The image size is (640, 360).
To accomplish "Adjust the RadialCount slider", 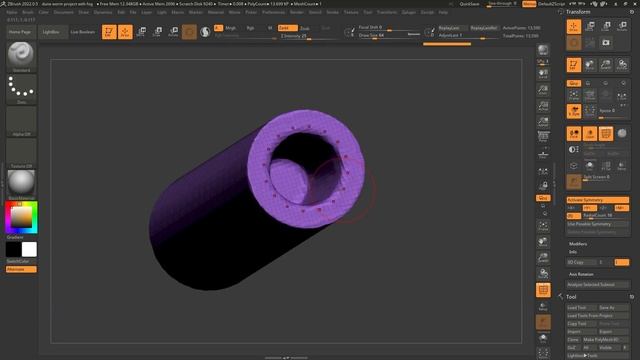I will 606,216.
